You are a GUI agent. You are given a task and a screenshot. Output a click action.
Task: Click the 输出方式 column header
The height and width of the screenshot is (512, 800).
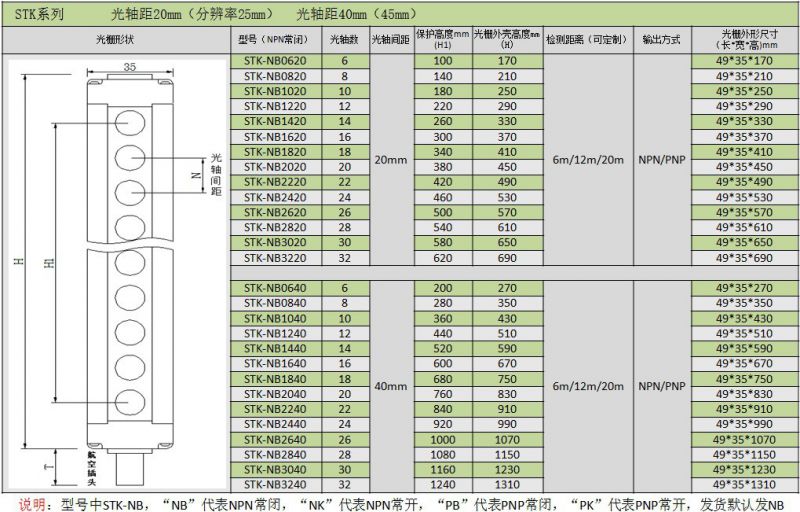click(661, 39)
